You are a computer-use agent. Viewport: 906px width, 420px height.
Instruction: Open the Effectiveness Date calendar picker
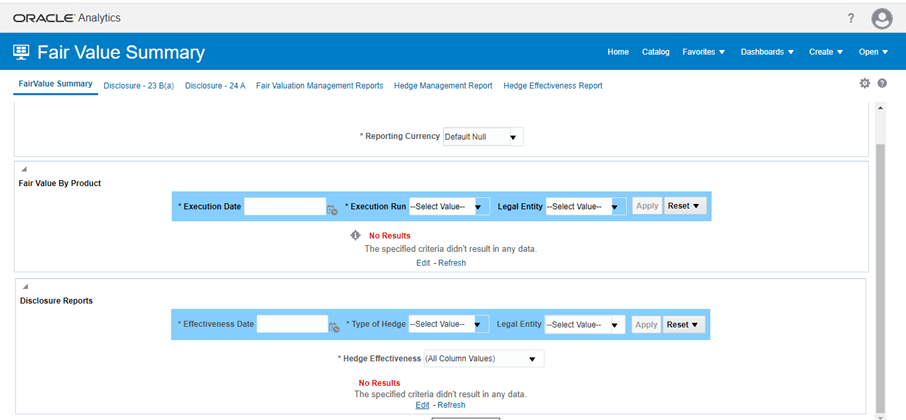[334, 328]
